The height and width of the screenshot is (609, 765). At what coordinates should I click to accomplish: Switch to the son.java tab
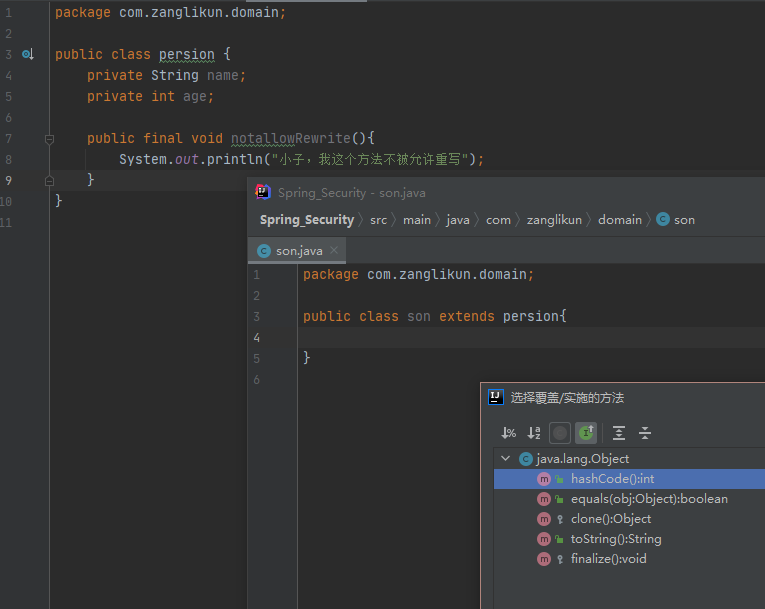tap(298, 251)
